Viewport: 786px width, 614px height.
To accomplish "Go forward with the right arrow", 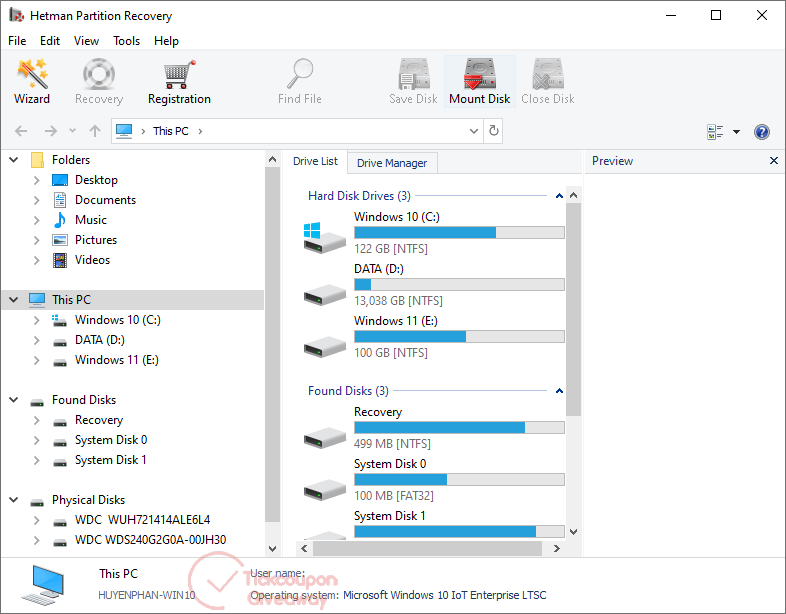I will [51, 131].
